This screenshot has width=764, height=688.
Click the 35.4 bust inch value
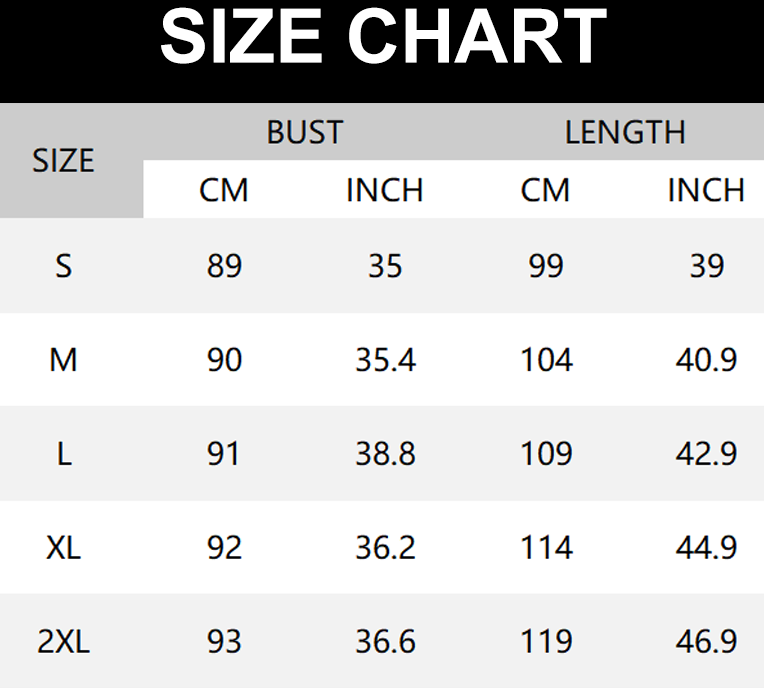click(x=385, y=360)
